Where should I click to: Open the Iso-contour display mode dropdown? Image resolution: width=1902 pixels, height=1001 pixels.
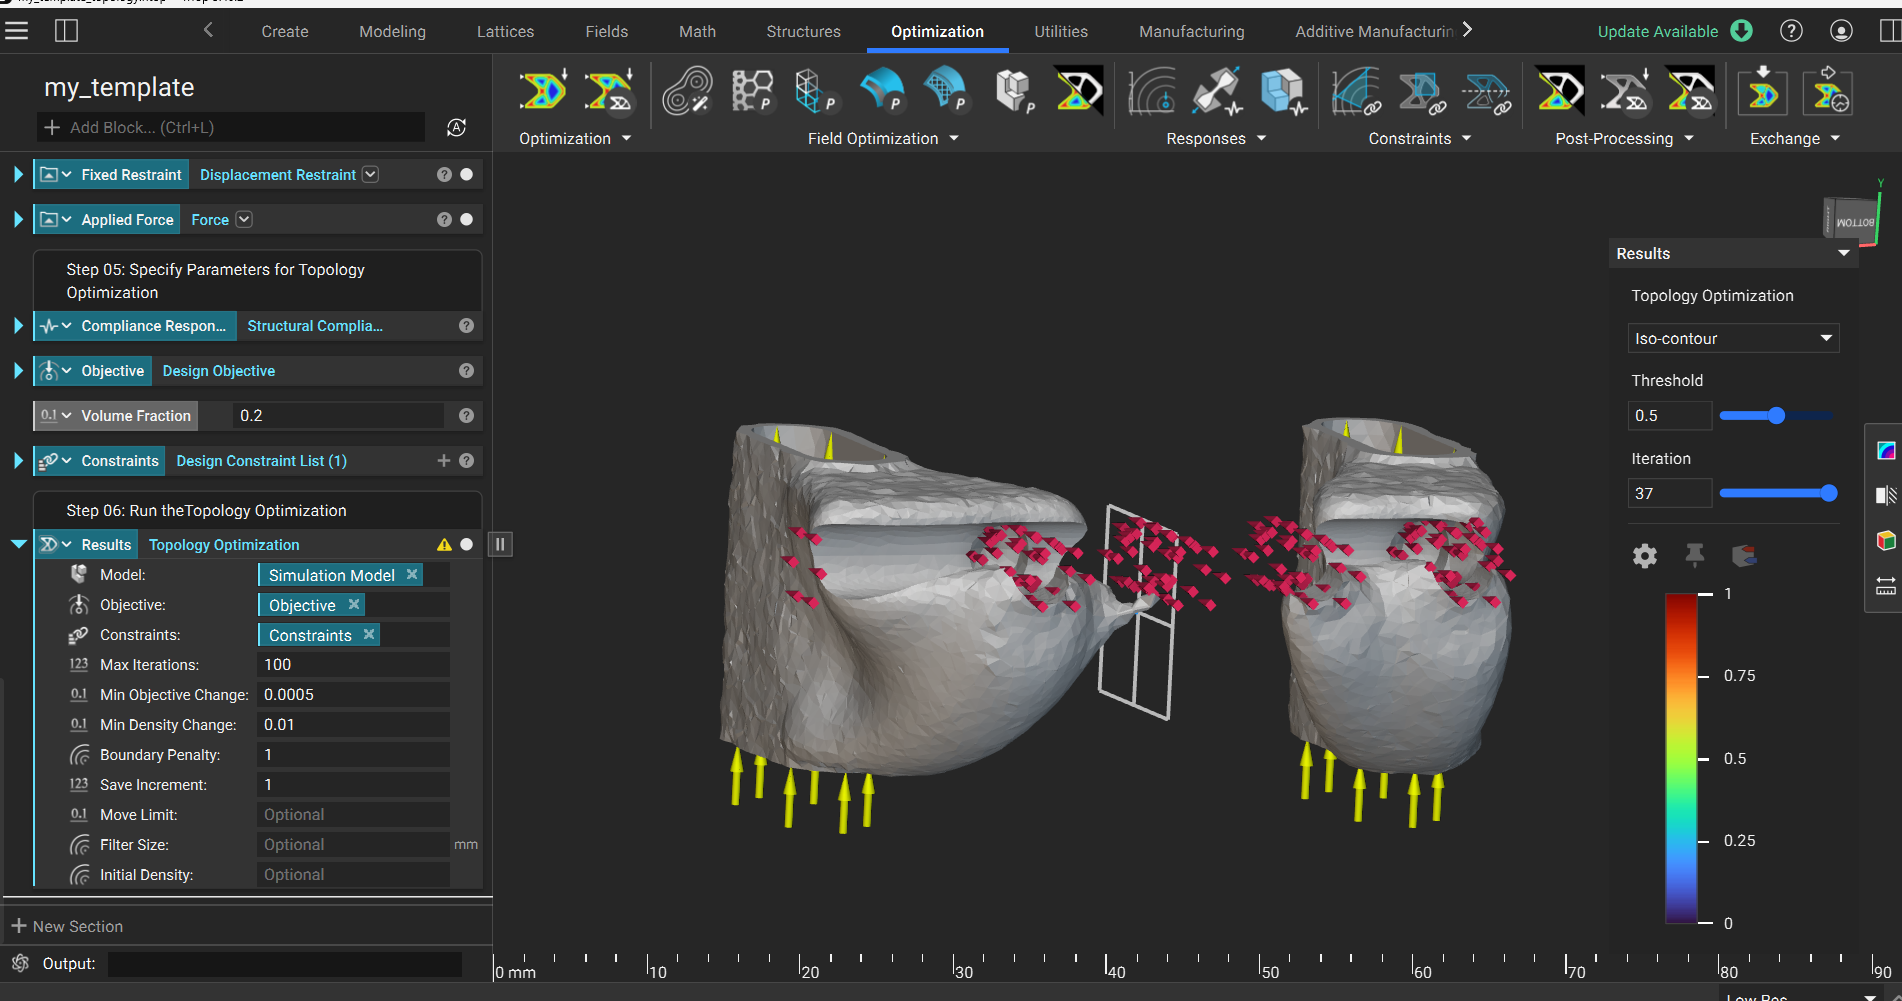(1733, 338)
